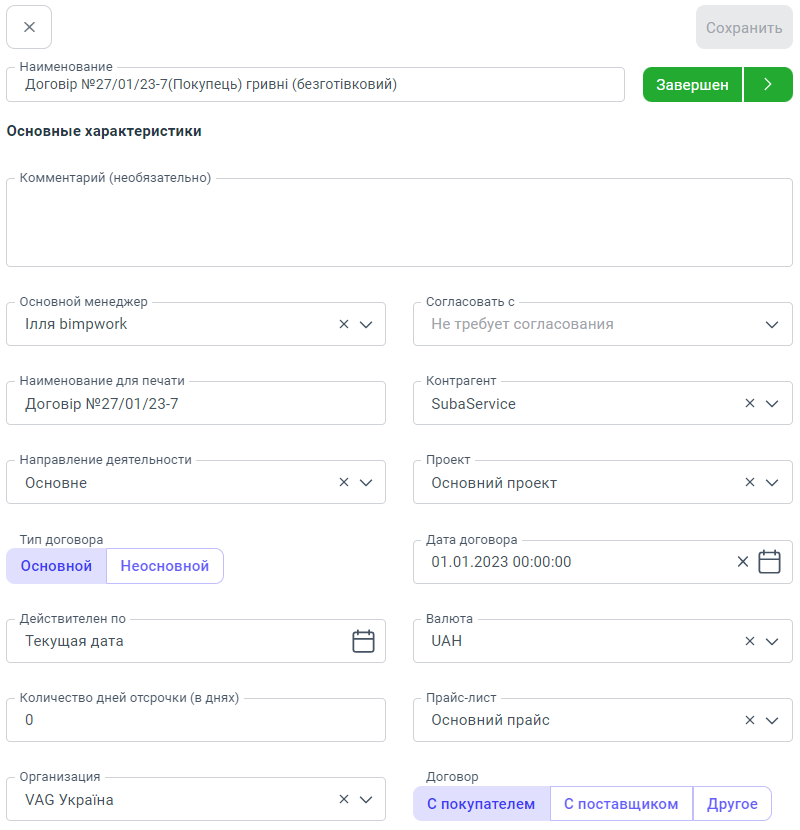The height and width of the screenshot is (830, 800).
Task: Switch contract type to Неосновной
Action: point(165,566)
